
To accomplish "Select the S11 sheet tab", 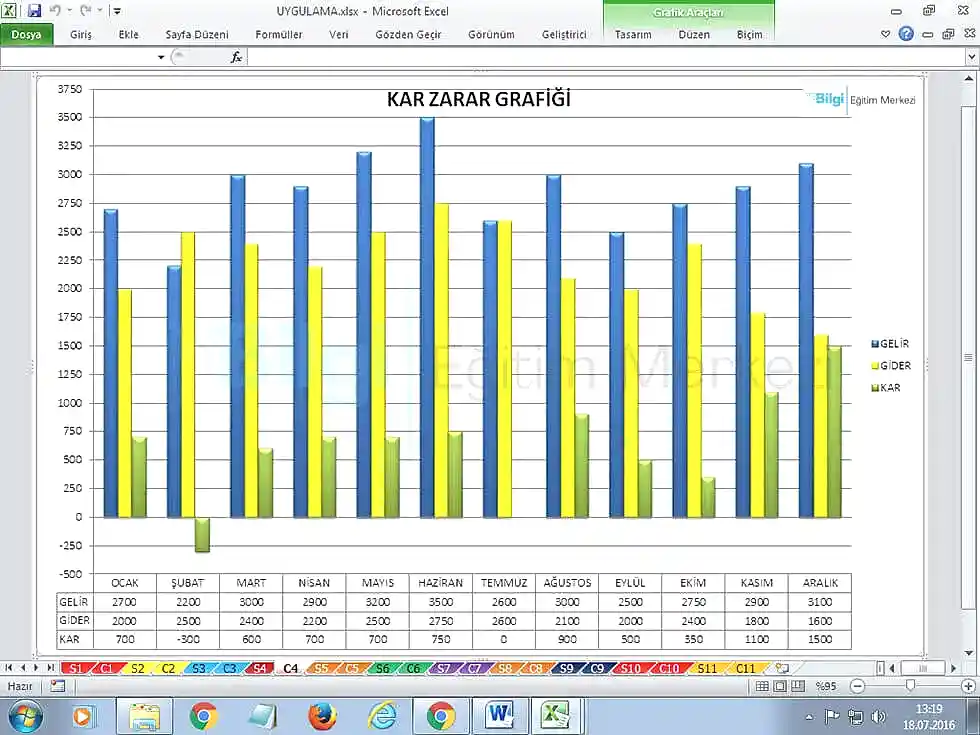I will pos(707,667).
